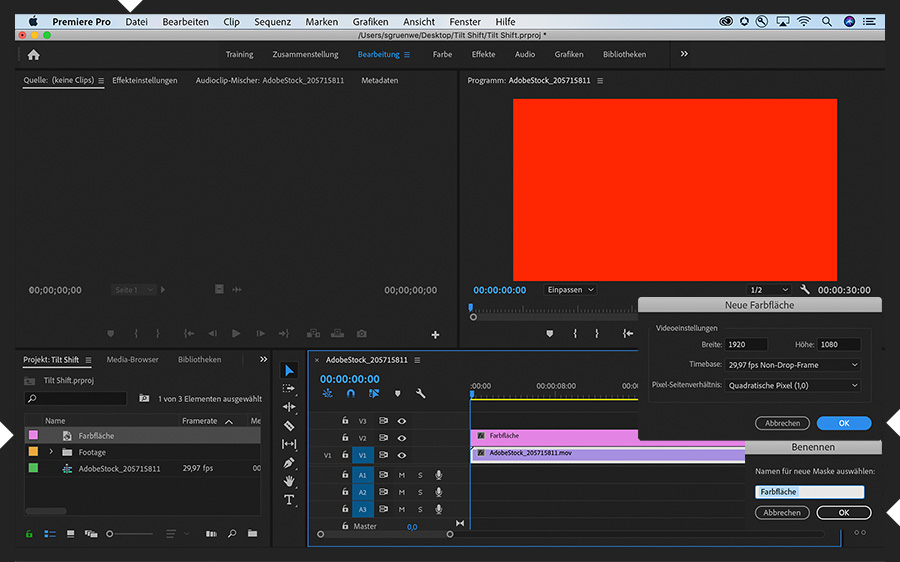Image resolution: width=900 pixels, height=562 pixels.
Task: Click Abbrechen in Neue Farbfläche dialog
Action: (x=782, y=423)
